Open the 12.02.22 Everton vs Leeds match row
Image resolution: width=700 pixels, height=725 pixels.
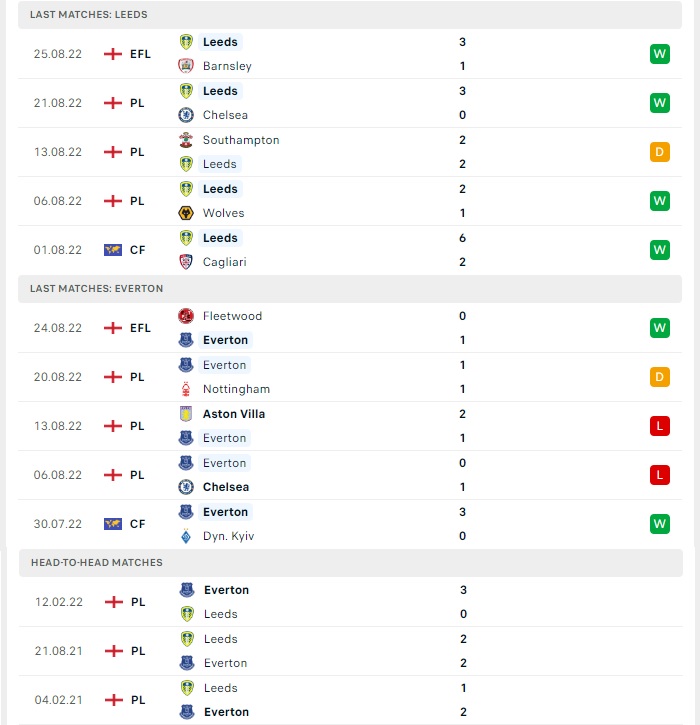click(x=350, y=602)
